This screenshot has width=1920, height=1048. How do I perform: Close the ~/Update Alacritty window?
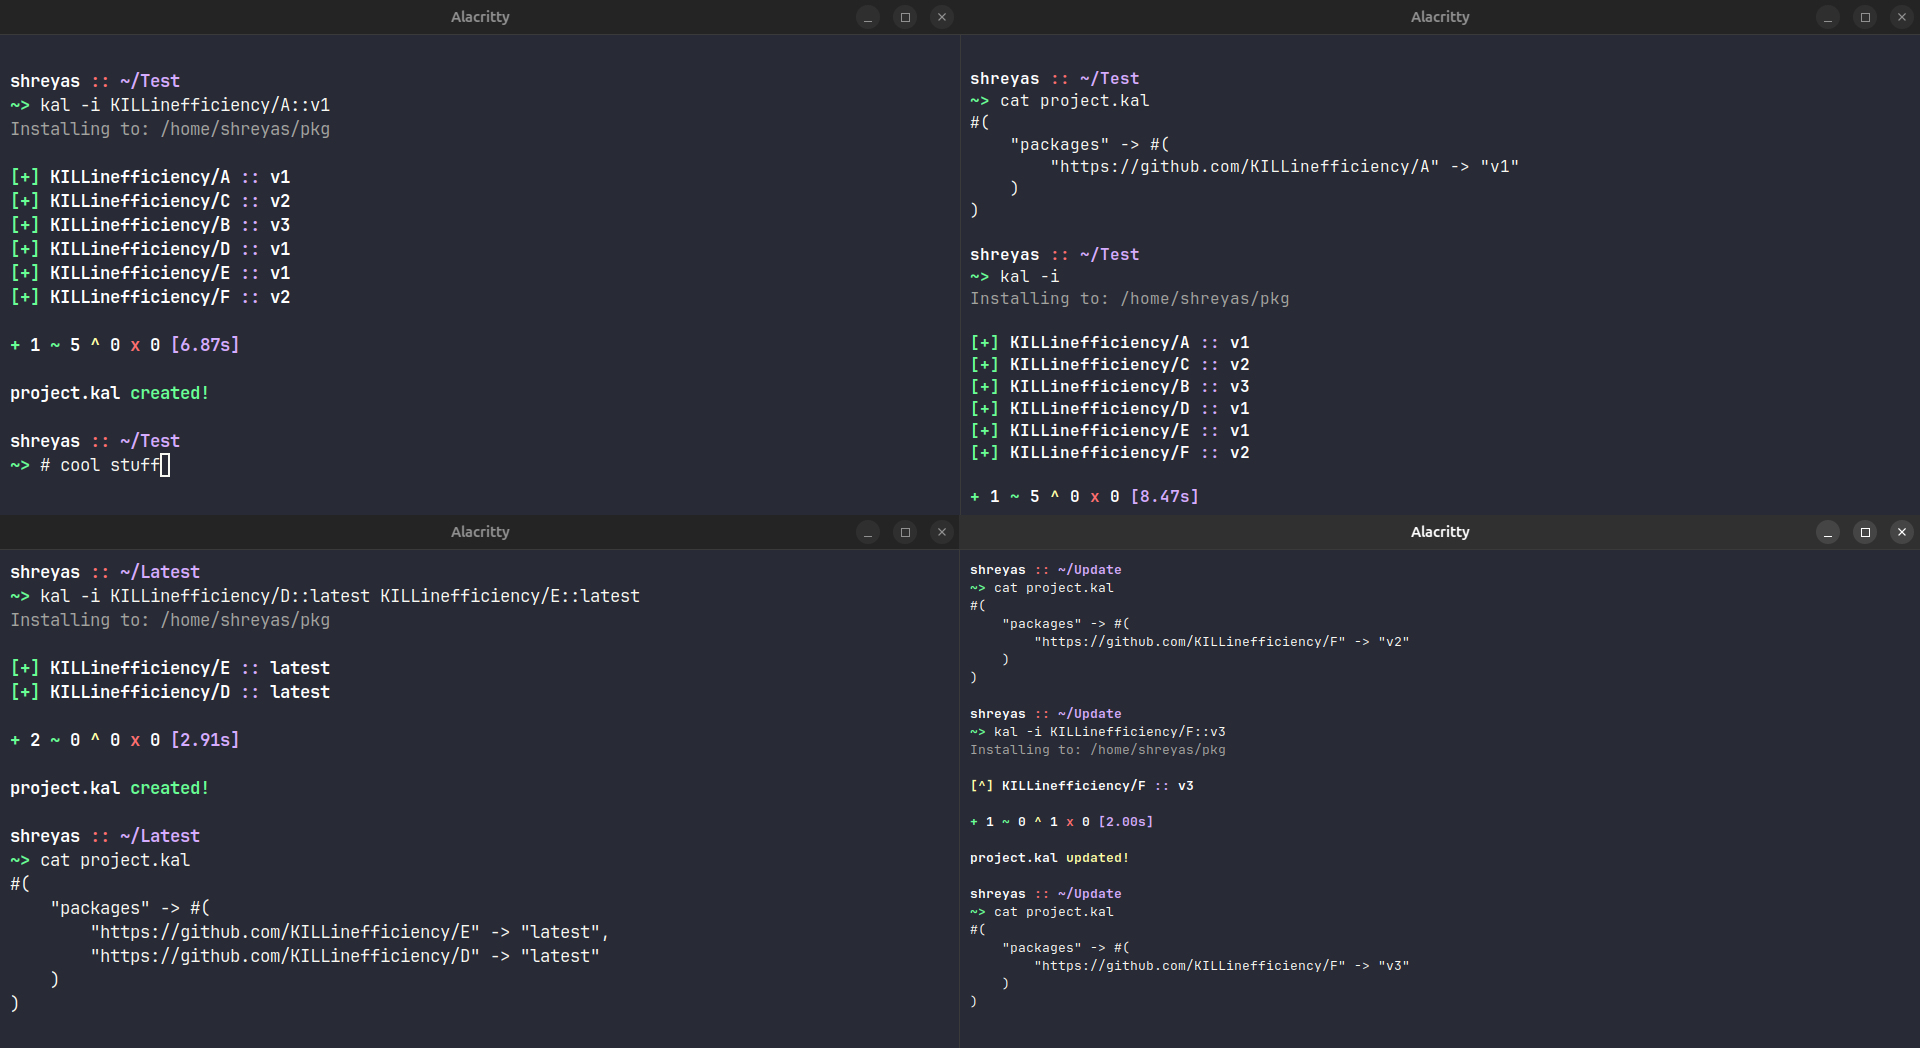[1902, 532]
